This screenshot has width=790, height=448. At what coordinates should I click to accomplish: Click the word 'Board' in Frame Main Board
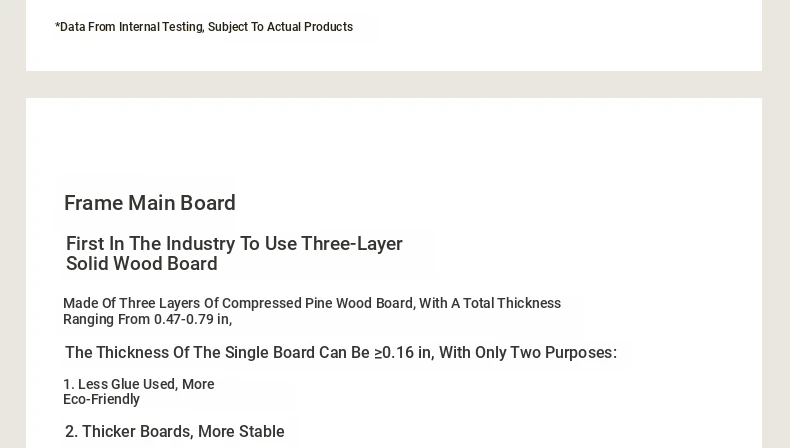point(208,203)
